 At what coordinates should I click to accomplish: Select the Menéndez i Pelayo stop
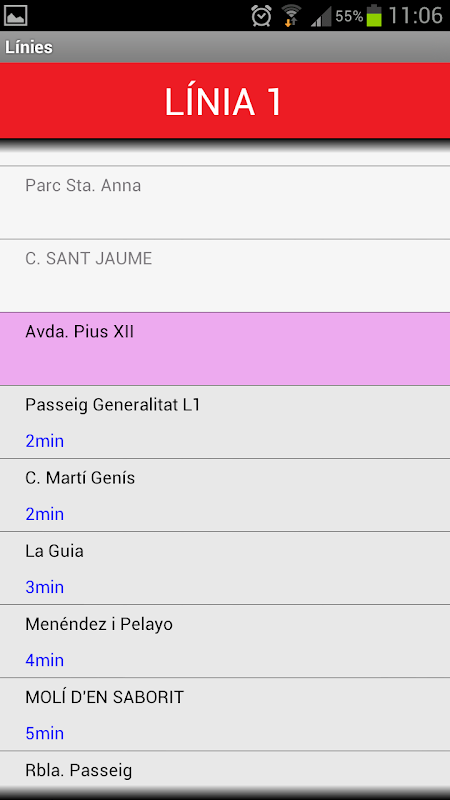(x=225, y=641)
